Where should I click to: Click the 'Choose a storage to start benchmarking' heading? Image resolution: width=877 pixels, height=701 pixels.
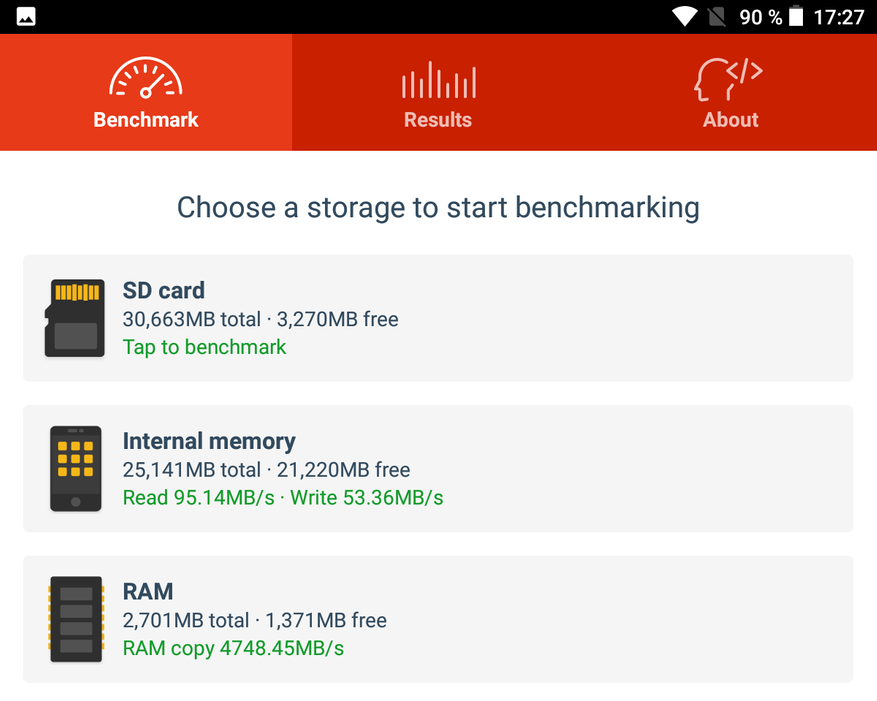pyautogui.click(x=438, y=208)
